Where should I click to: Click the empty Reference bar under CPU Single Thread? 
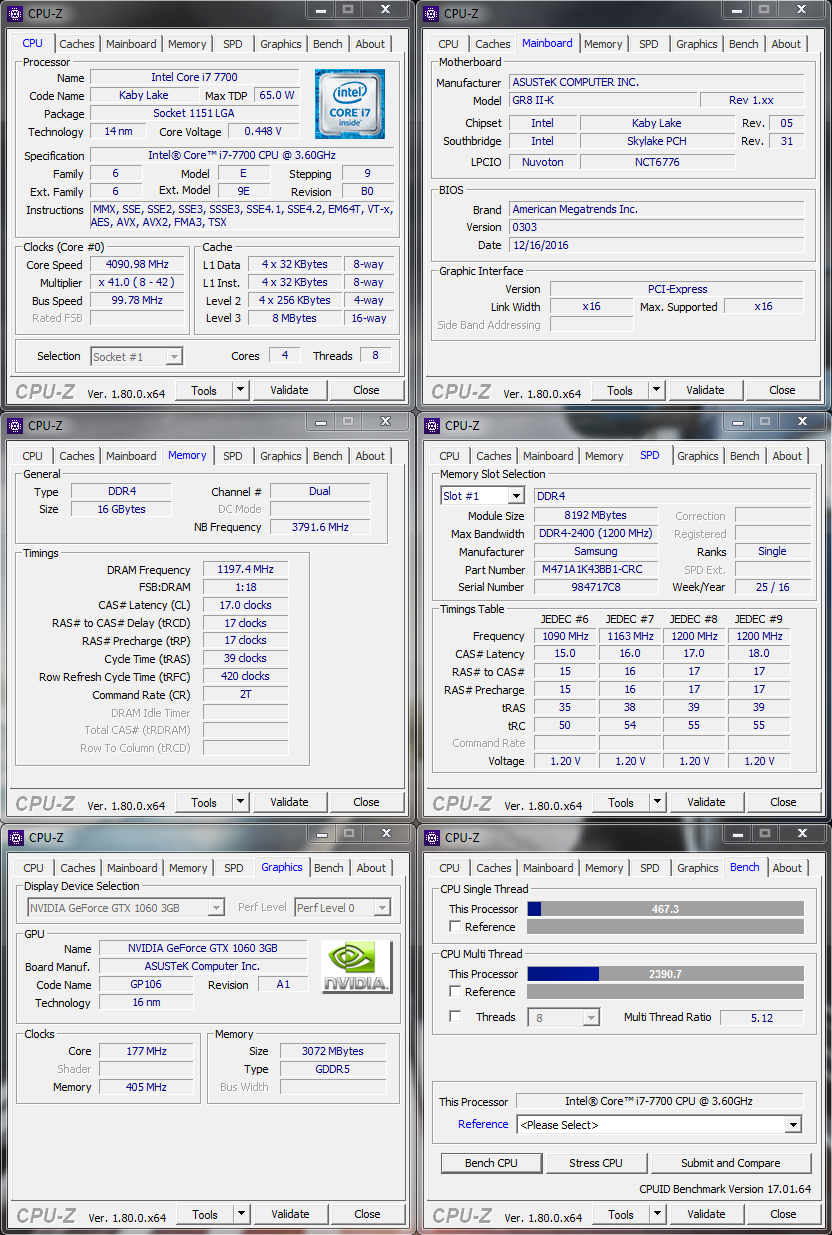click(x=665, y=927)
